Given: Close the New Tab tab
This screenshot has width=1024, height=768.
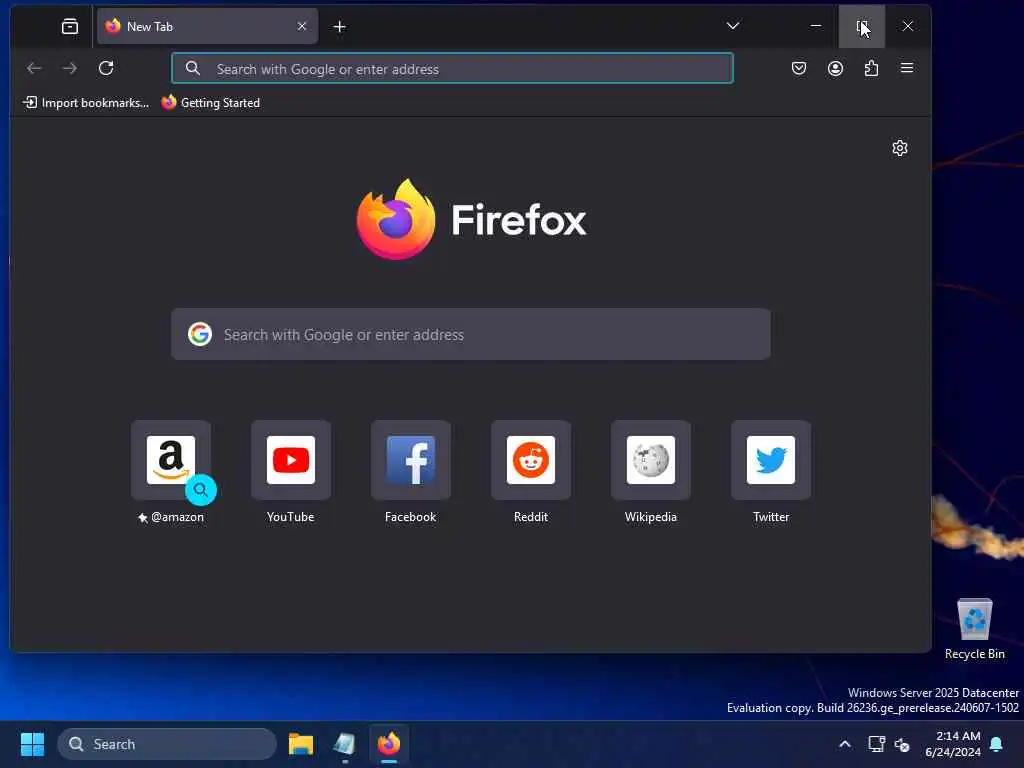Looking at the screenshot, I should [x=302, y=26].
